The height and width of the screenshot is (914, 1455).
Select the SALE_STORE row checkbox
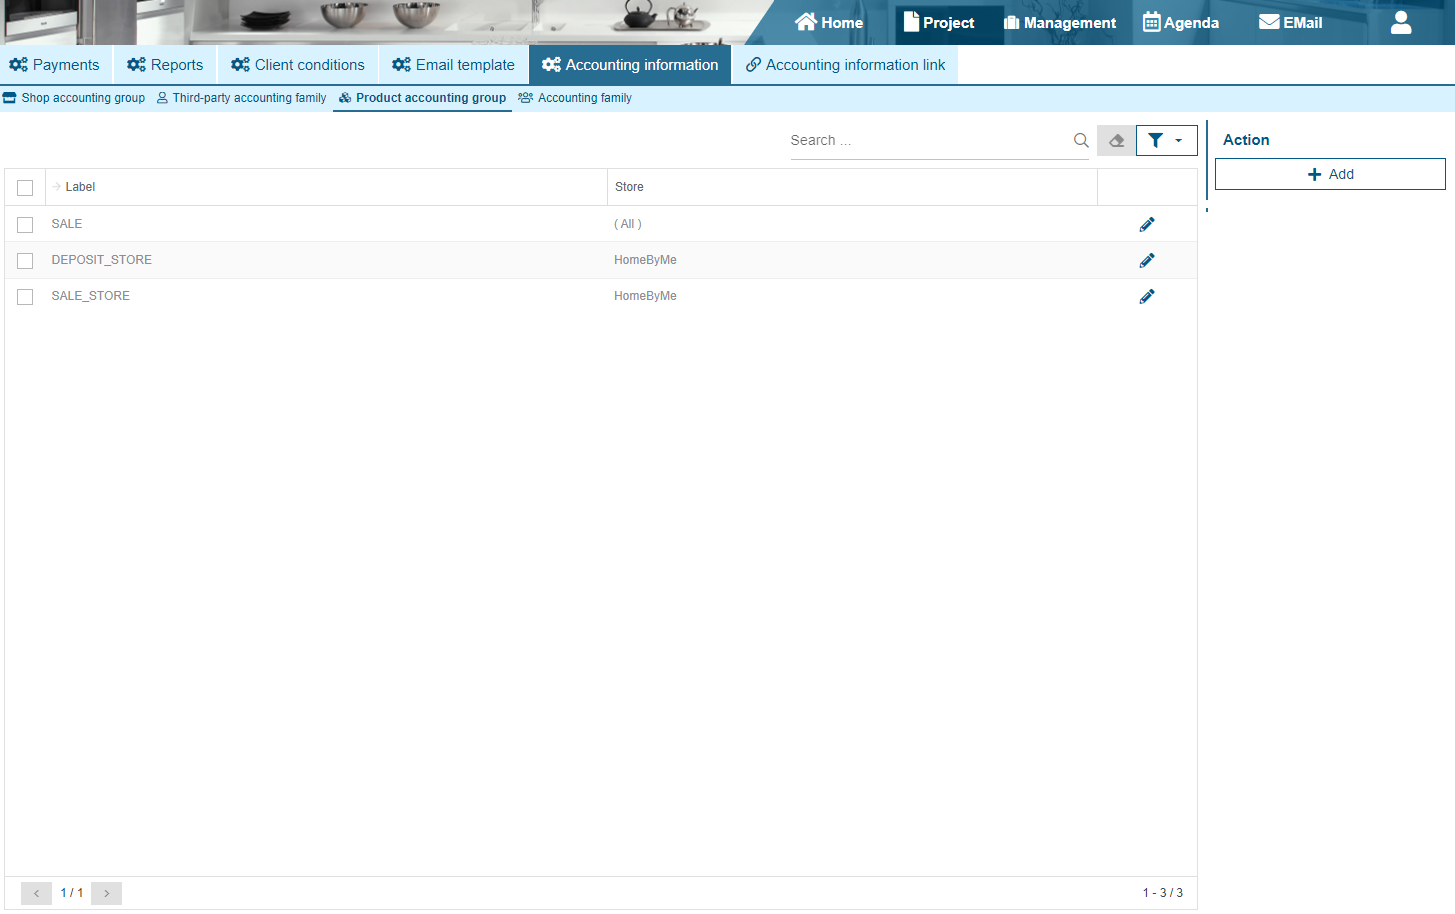[25, 297]
